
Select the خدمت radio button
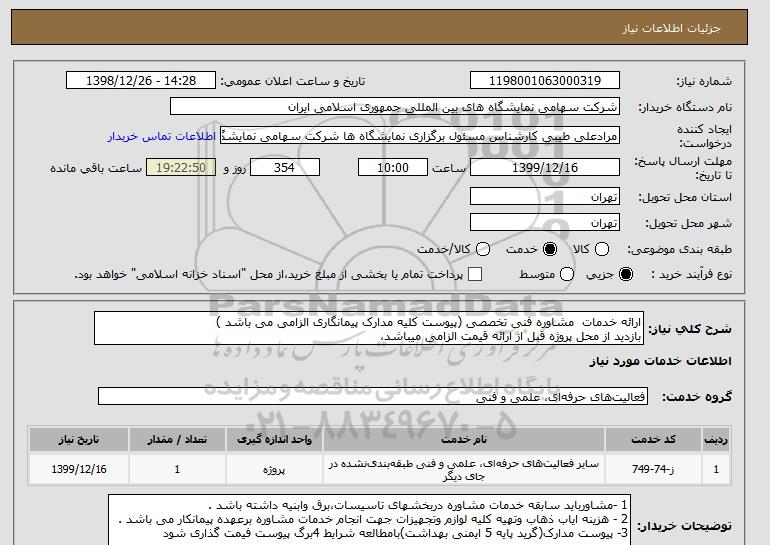point(550,249)
